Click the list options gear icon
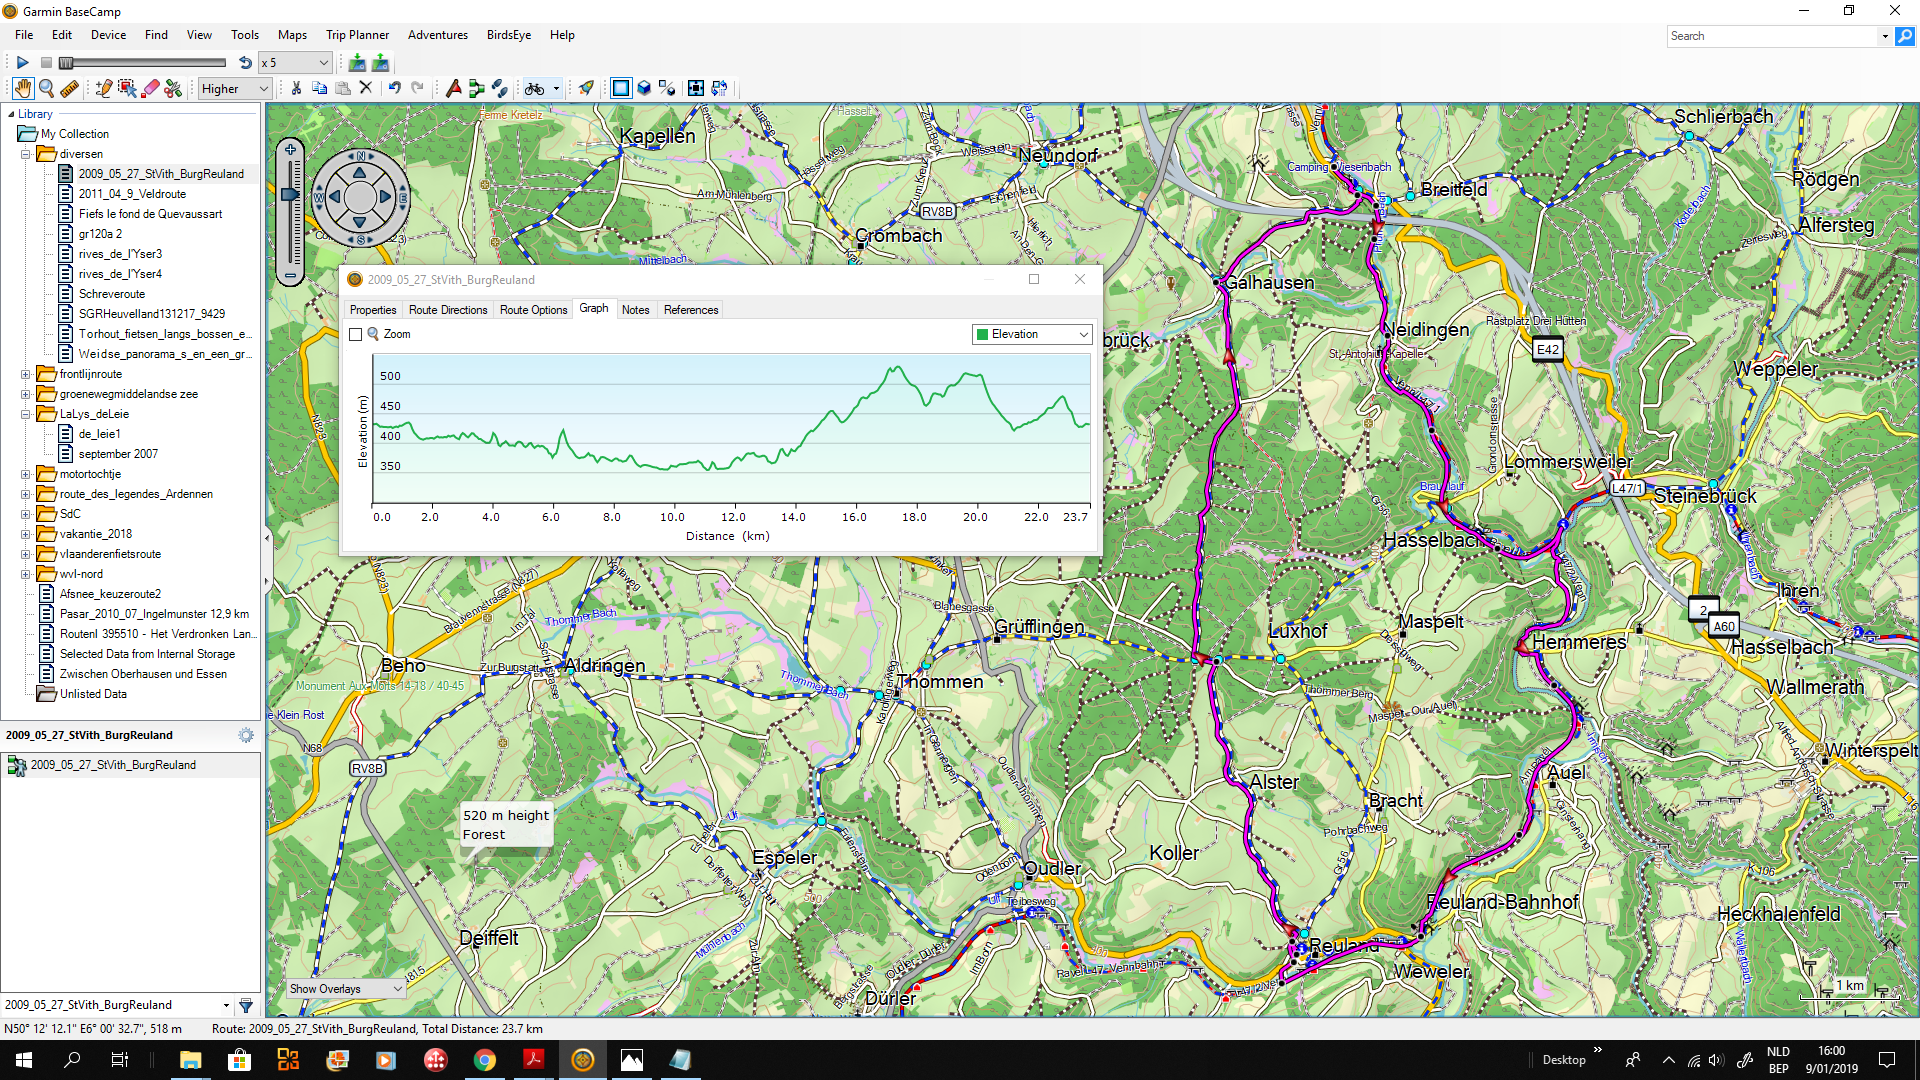1920x1080 pixels. pos(246,735)
